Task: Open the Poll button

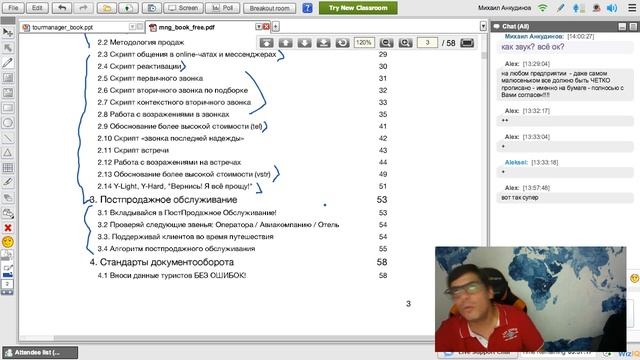Action: point(222,8)
